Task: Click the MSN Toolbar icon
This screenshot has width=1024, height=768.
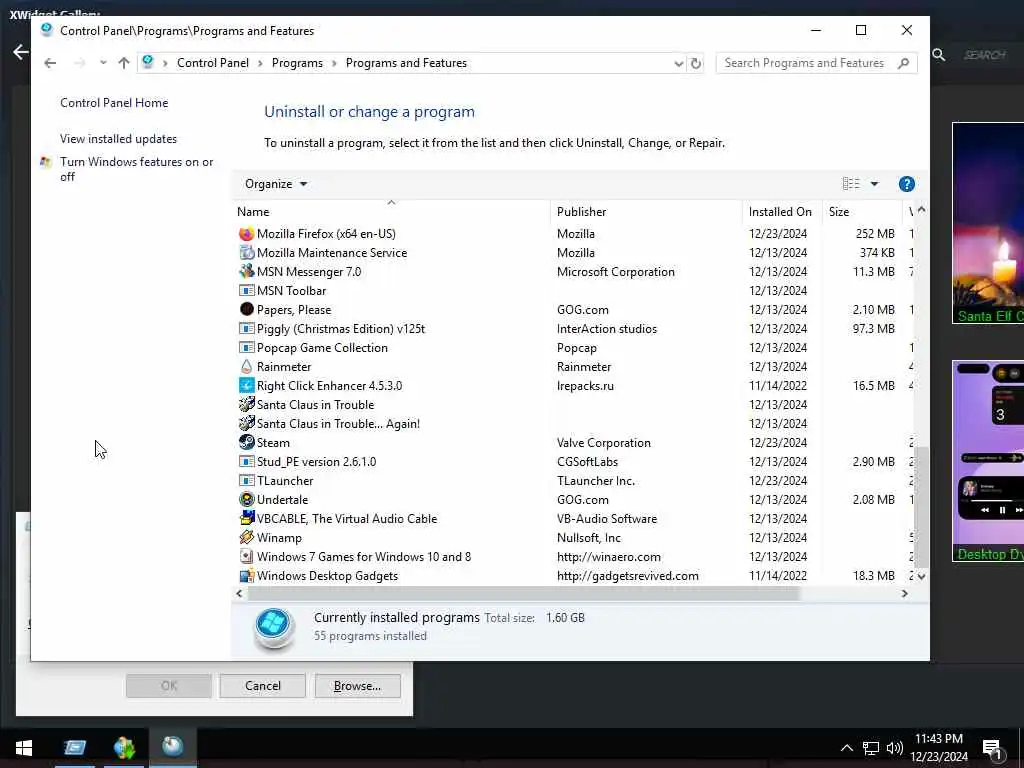Action: pyautogui.click(x=246, y=291)
